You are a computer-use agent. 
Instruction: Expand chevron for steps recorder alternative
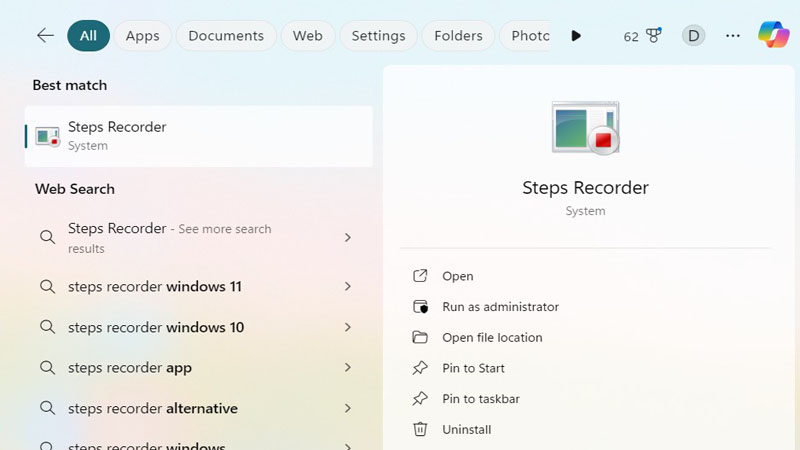[x=348, y=408]
